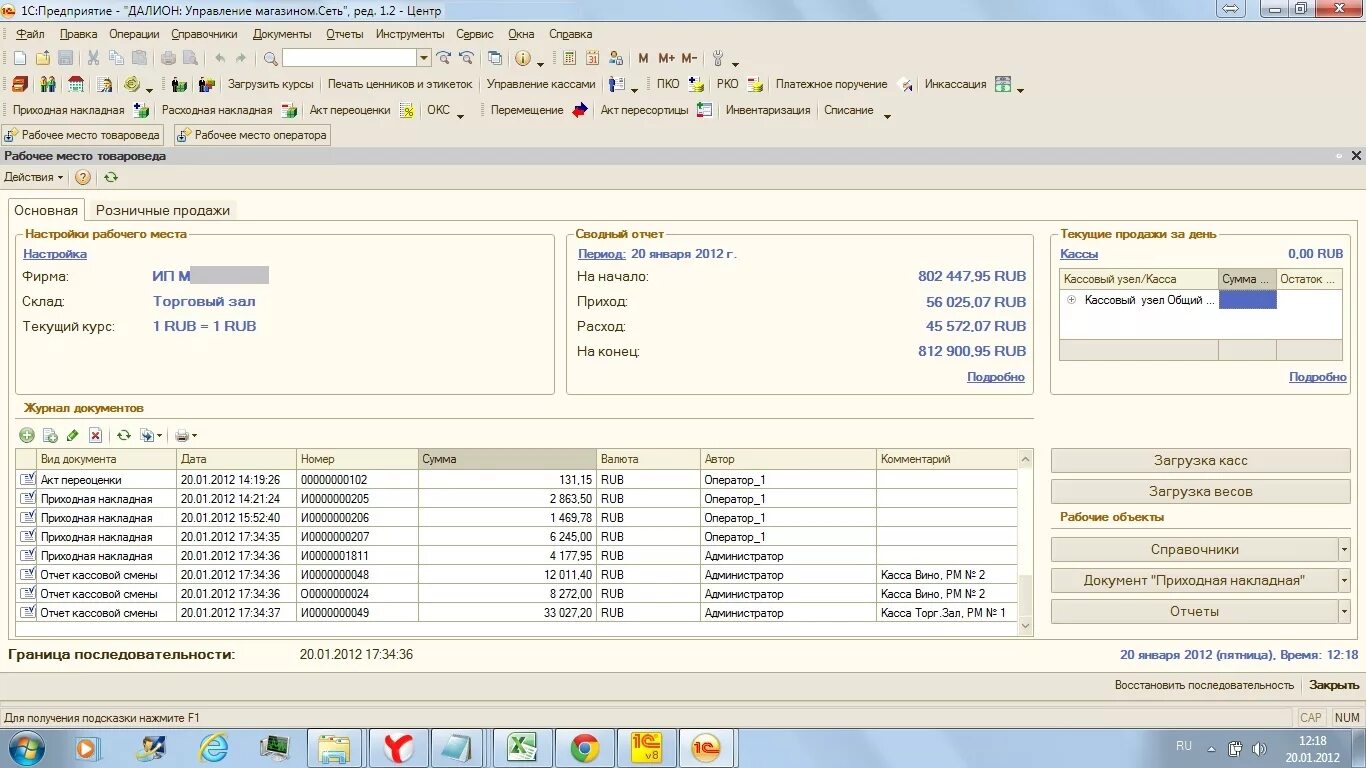Click the red X delete icon in the journal
The height and width of the screenshot is (768, 1366).
(95, 435)
